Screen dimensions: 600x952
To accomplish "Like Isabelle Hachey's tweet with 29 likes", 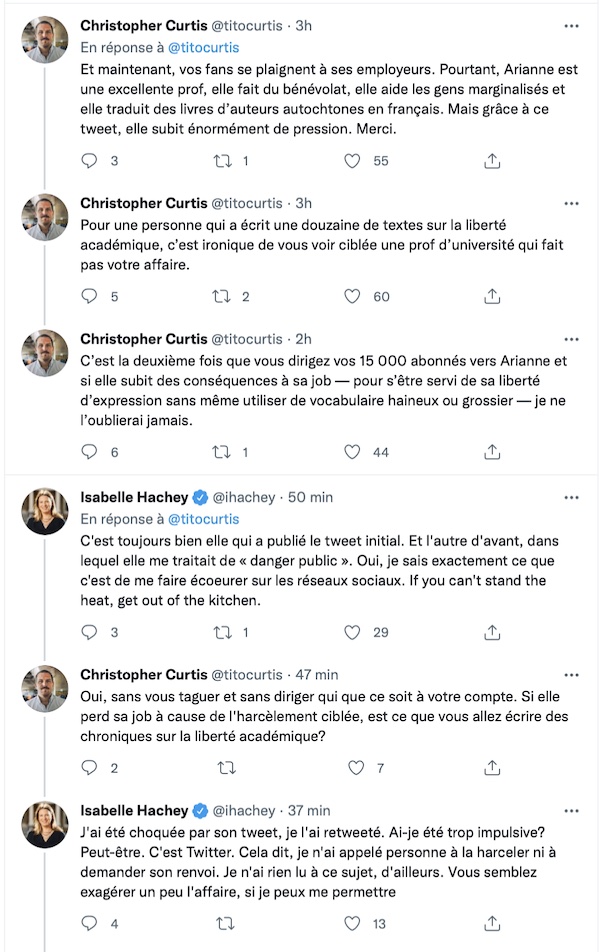I will pyautogui.click(x=352, y=632).
